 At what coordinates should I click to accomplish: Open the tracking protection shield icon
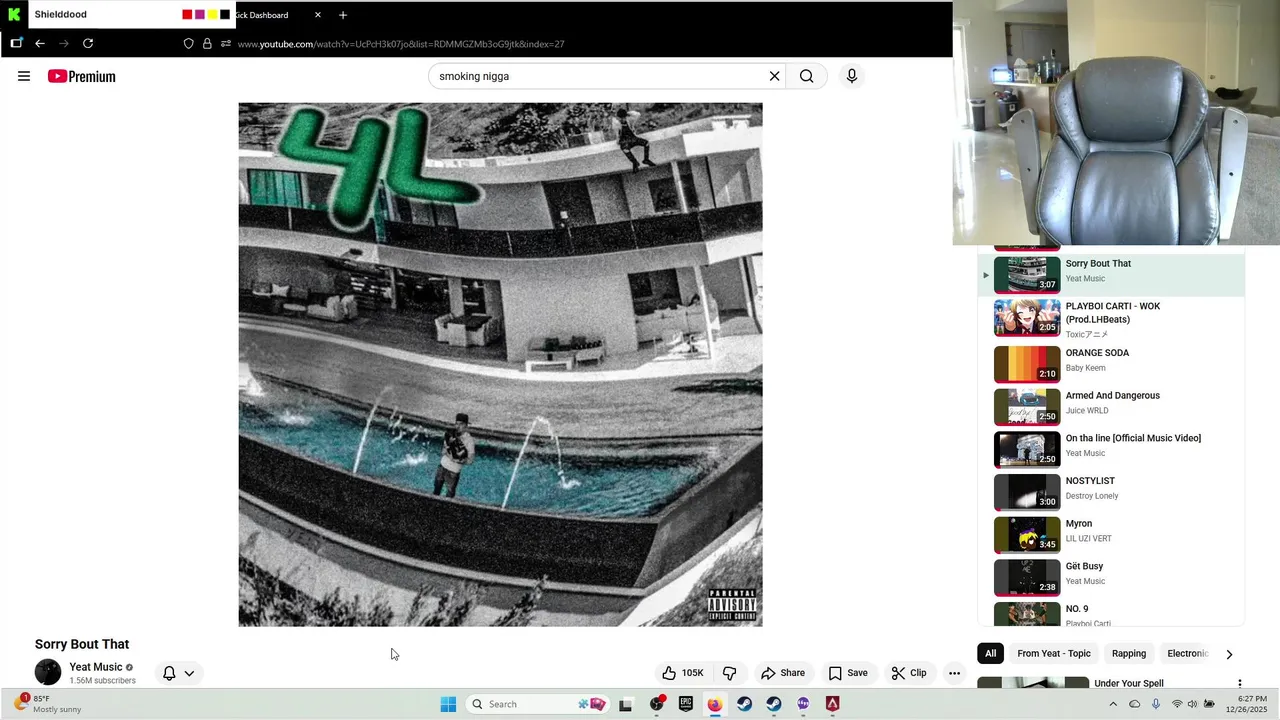(x=188, y=43)
